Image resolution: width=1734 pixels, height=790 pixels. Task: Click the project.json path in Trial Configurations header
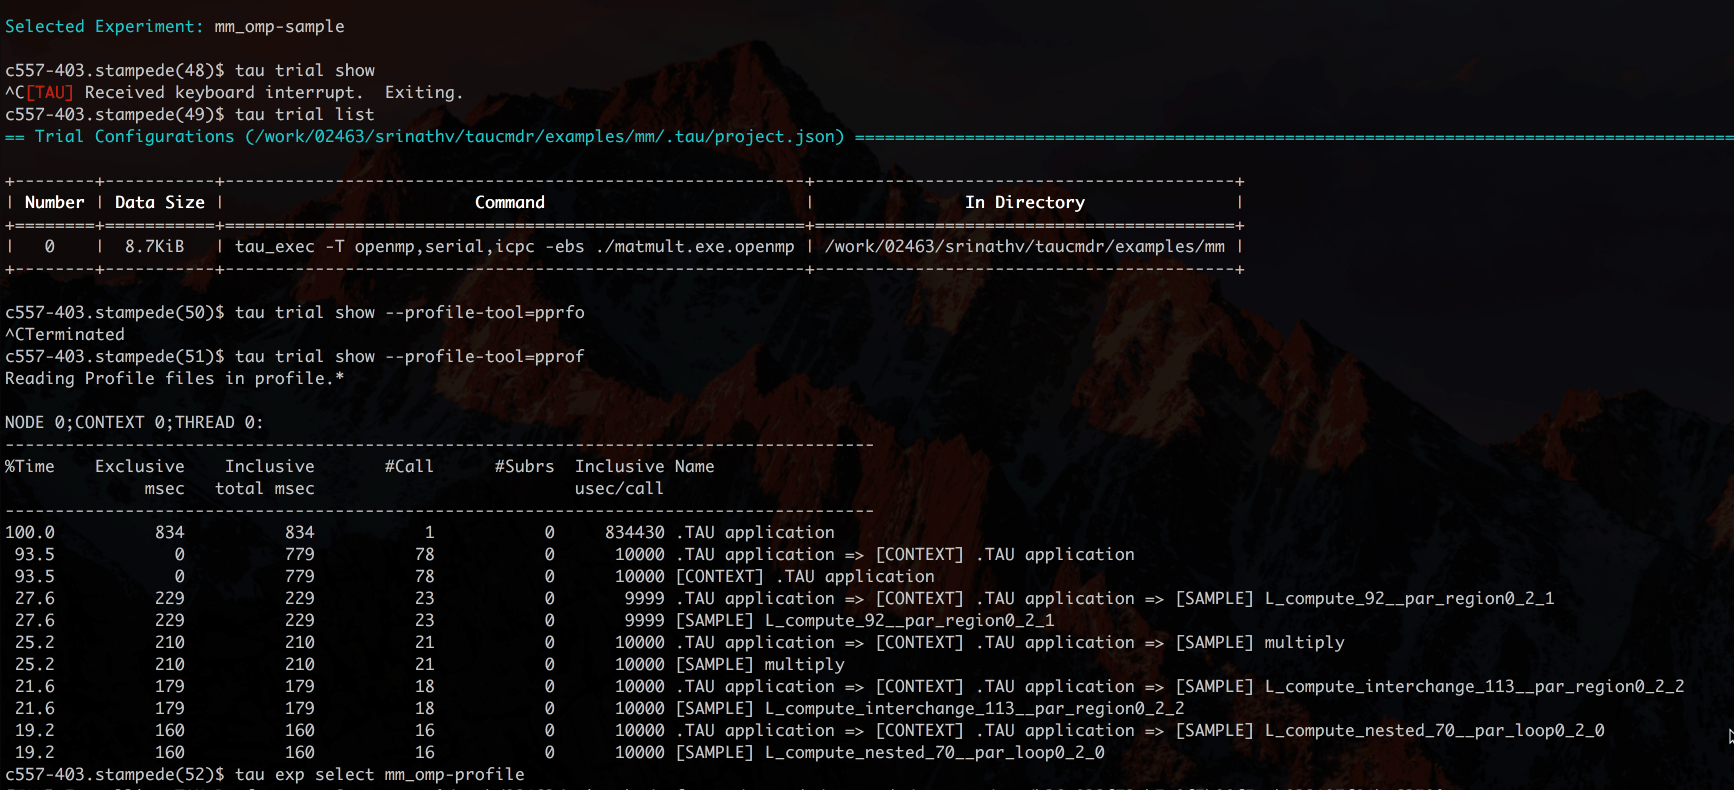pos(545,137)
